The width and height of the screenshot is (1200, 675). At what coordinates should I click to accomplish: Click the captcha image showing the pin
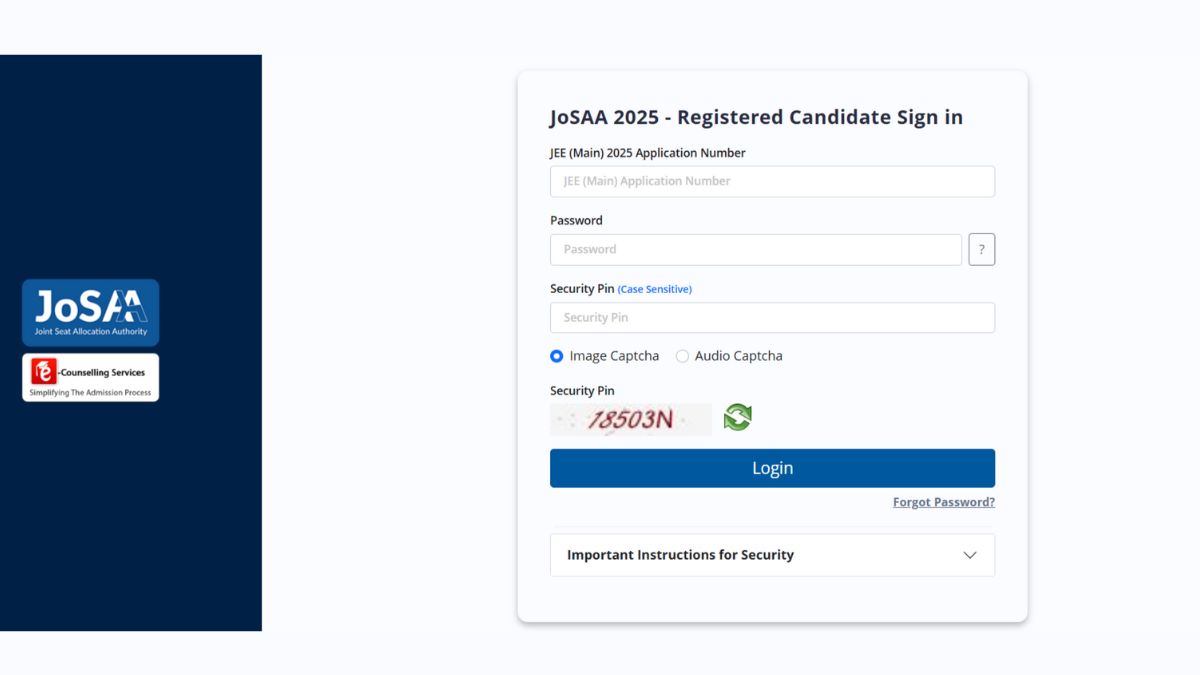coord(630,419)
